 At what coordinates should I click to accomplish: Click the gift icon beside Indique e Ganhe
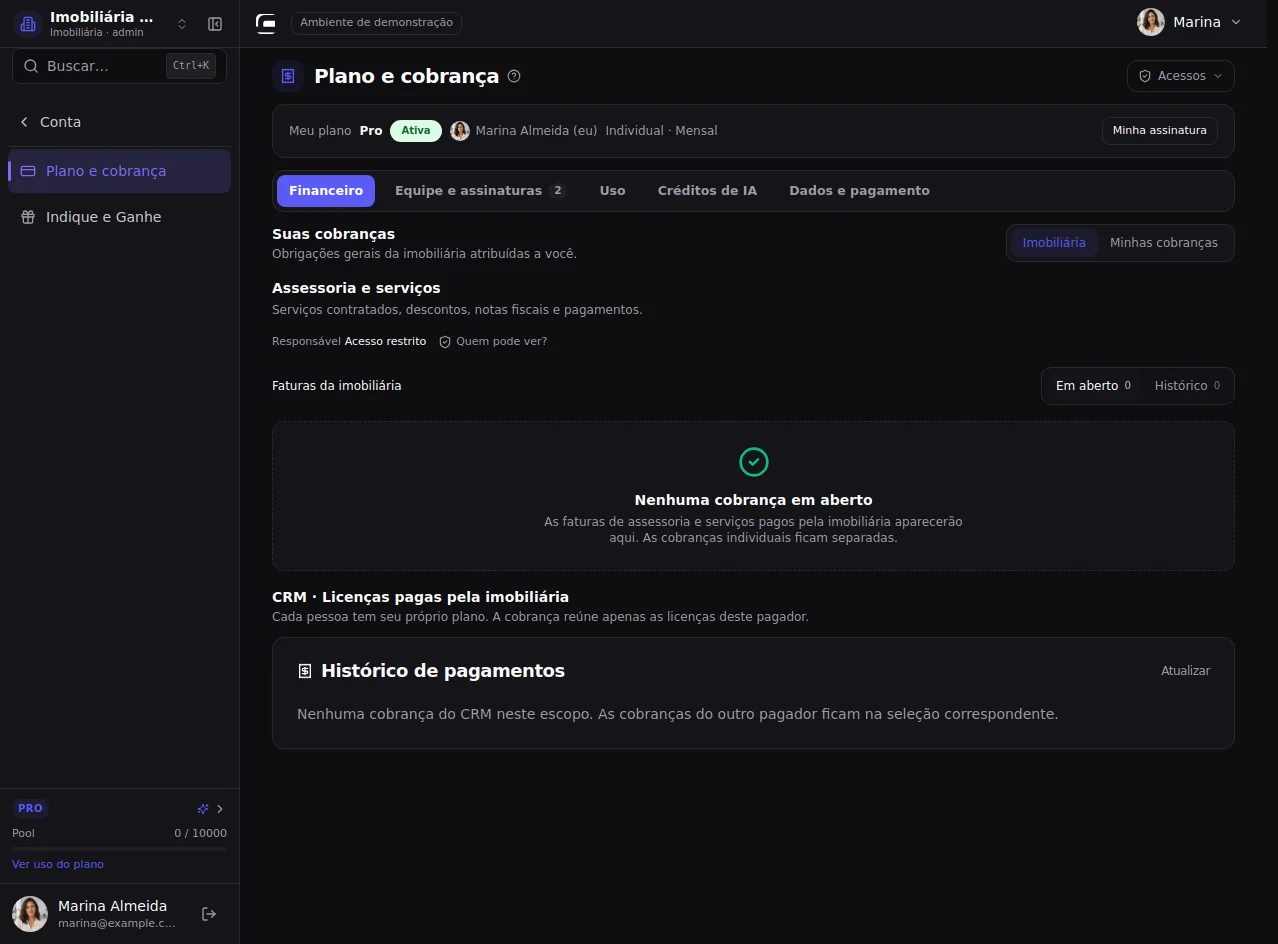(x=28, y=217)
